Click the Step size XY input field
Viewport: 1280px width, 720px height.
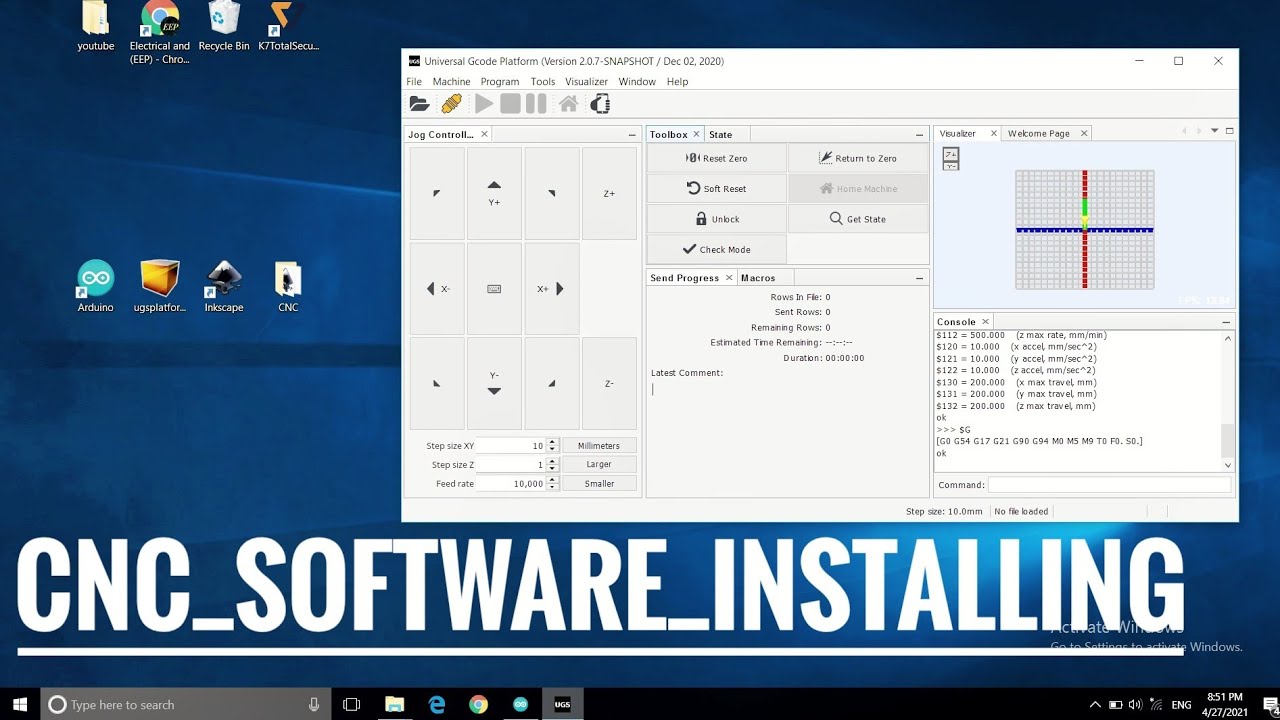pyautogui.click(x=511, y=446)
